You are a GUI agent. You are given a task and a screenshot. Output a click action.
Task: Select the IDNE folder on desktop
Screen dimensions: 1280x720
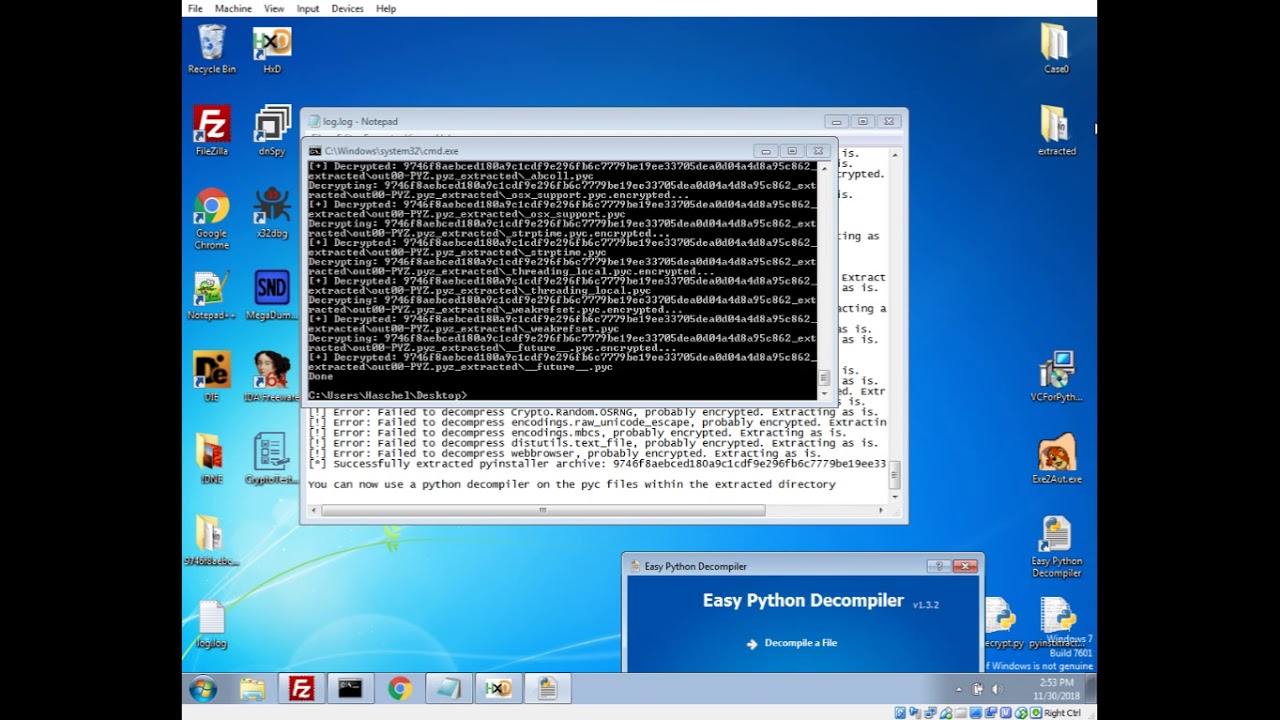coord(211,460)
